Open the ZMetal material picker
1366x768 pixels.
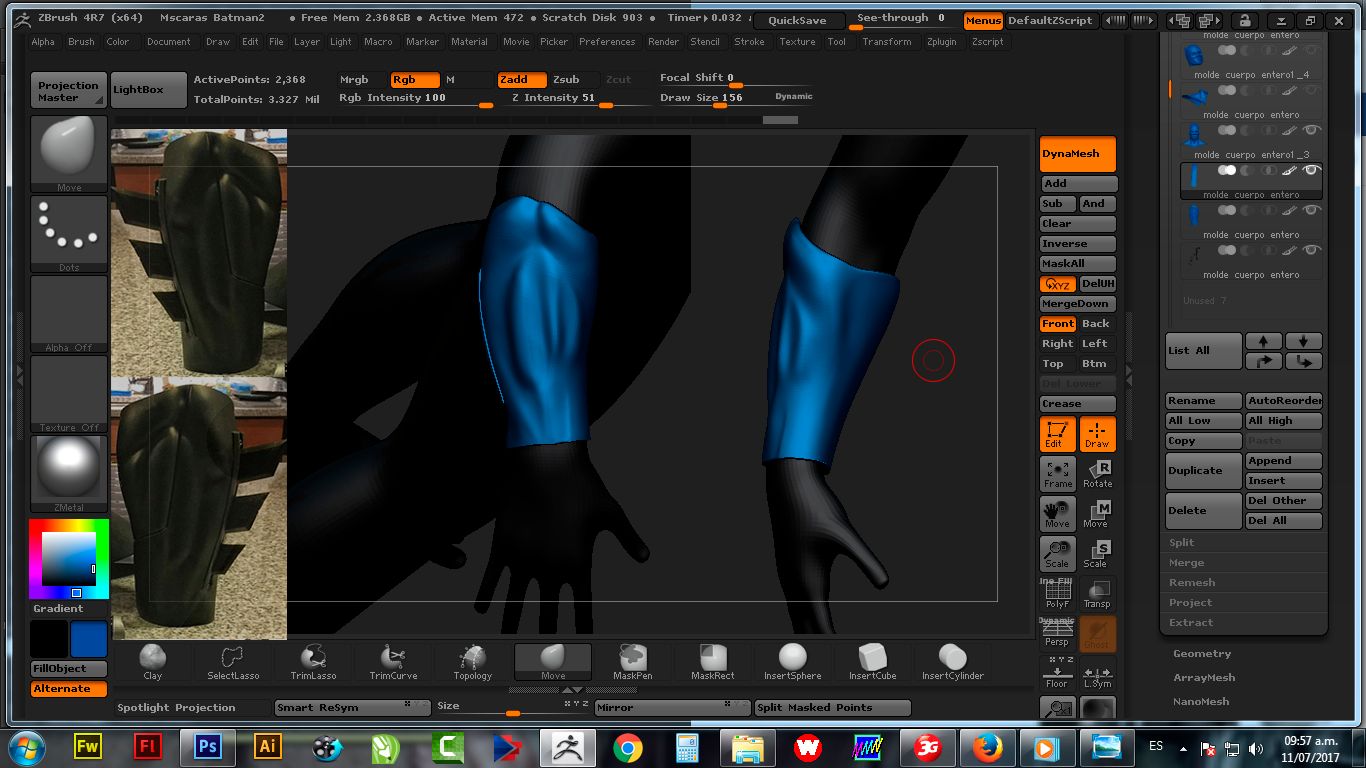(69, 473)
